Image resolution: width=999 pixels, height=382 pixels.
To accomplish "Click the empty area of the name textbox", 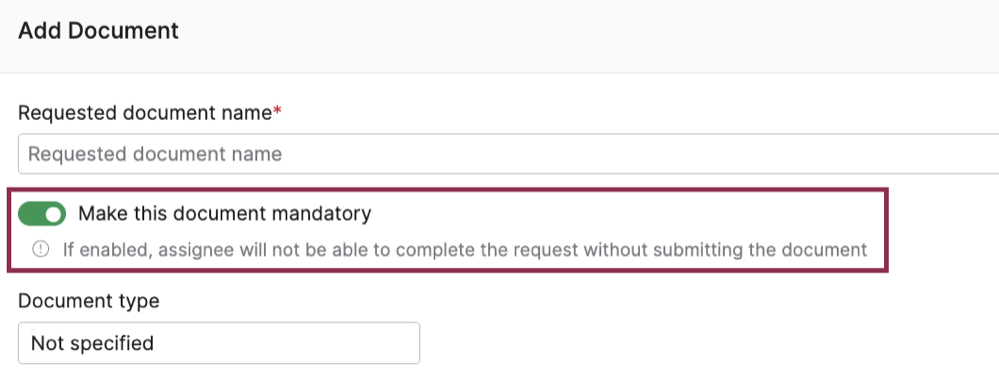I will 637,153.
